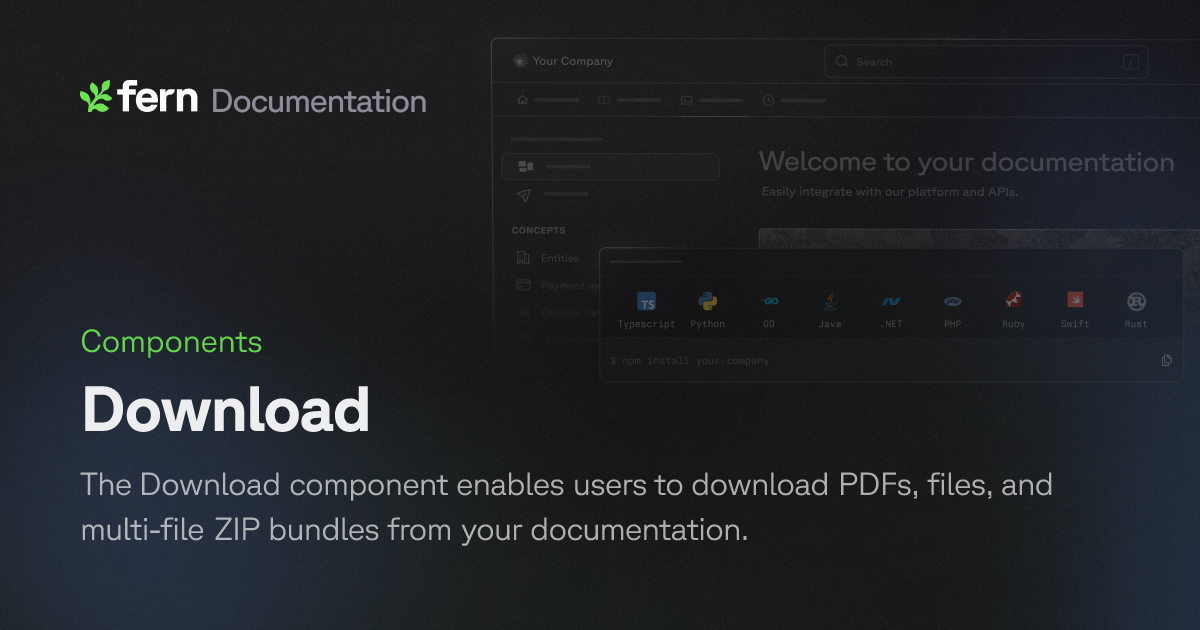Click the Python label text
Viewport: 1200px width, 630px height.
click(708, 324)
